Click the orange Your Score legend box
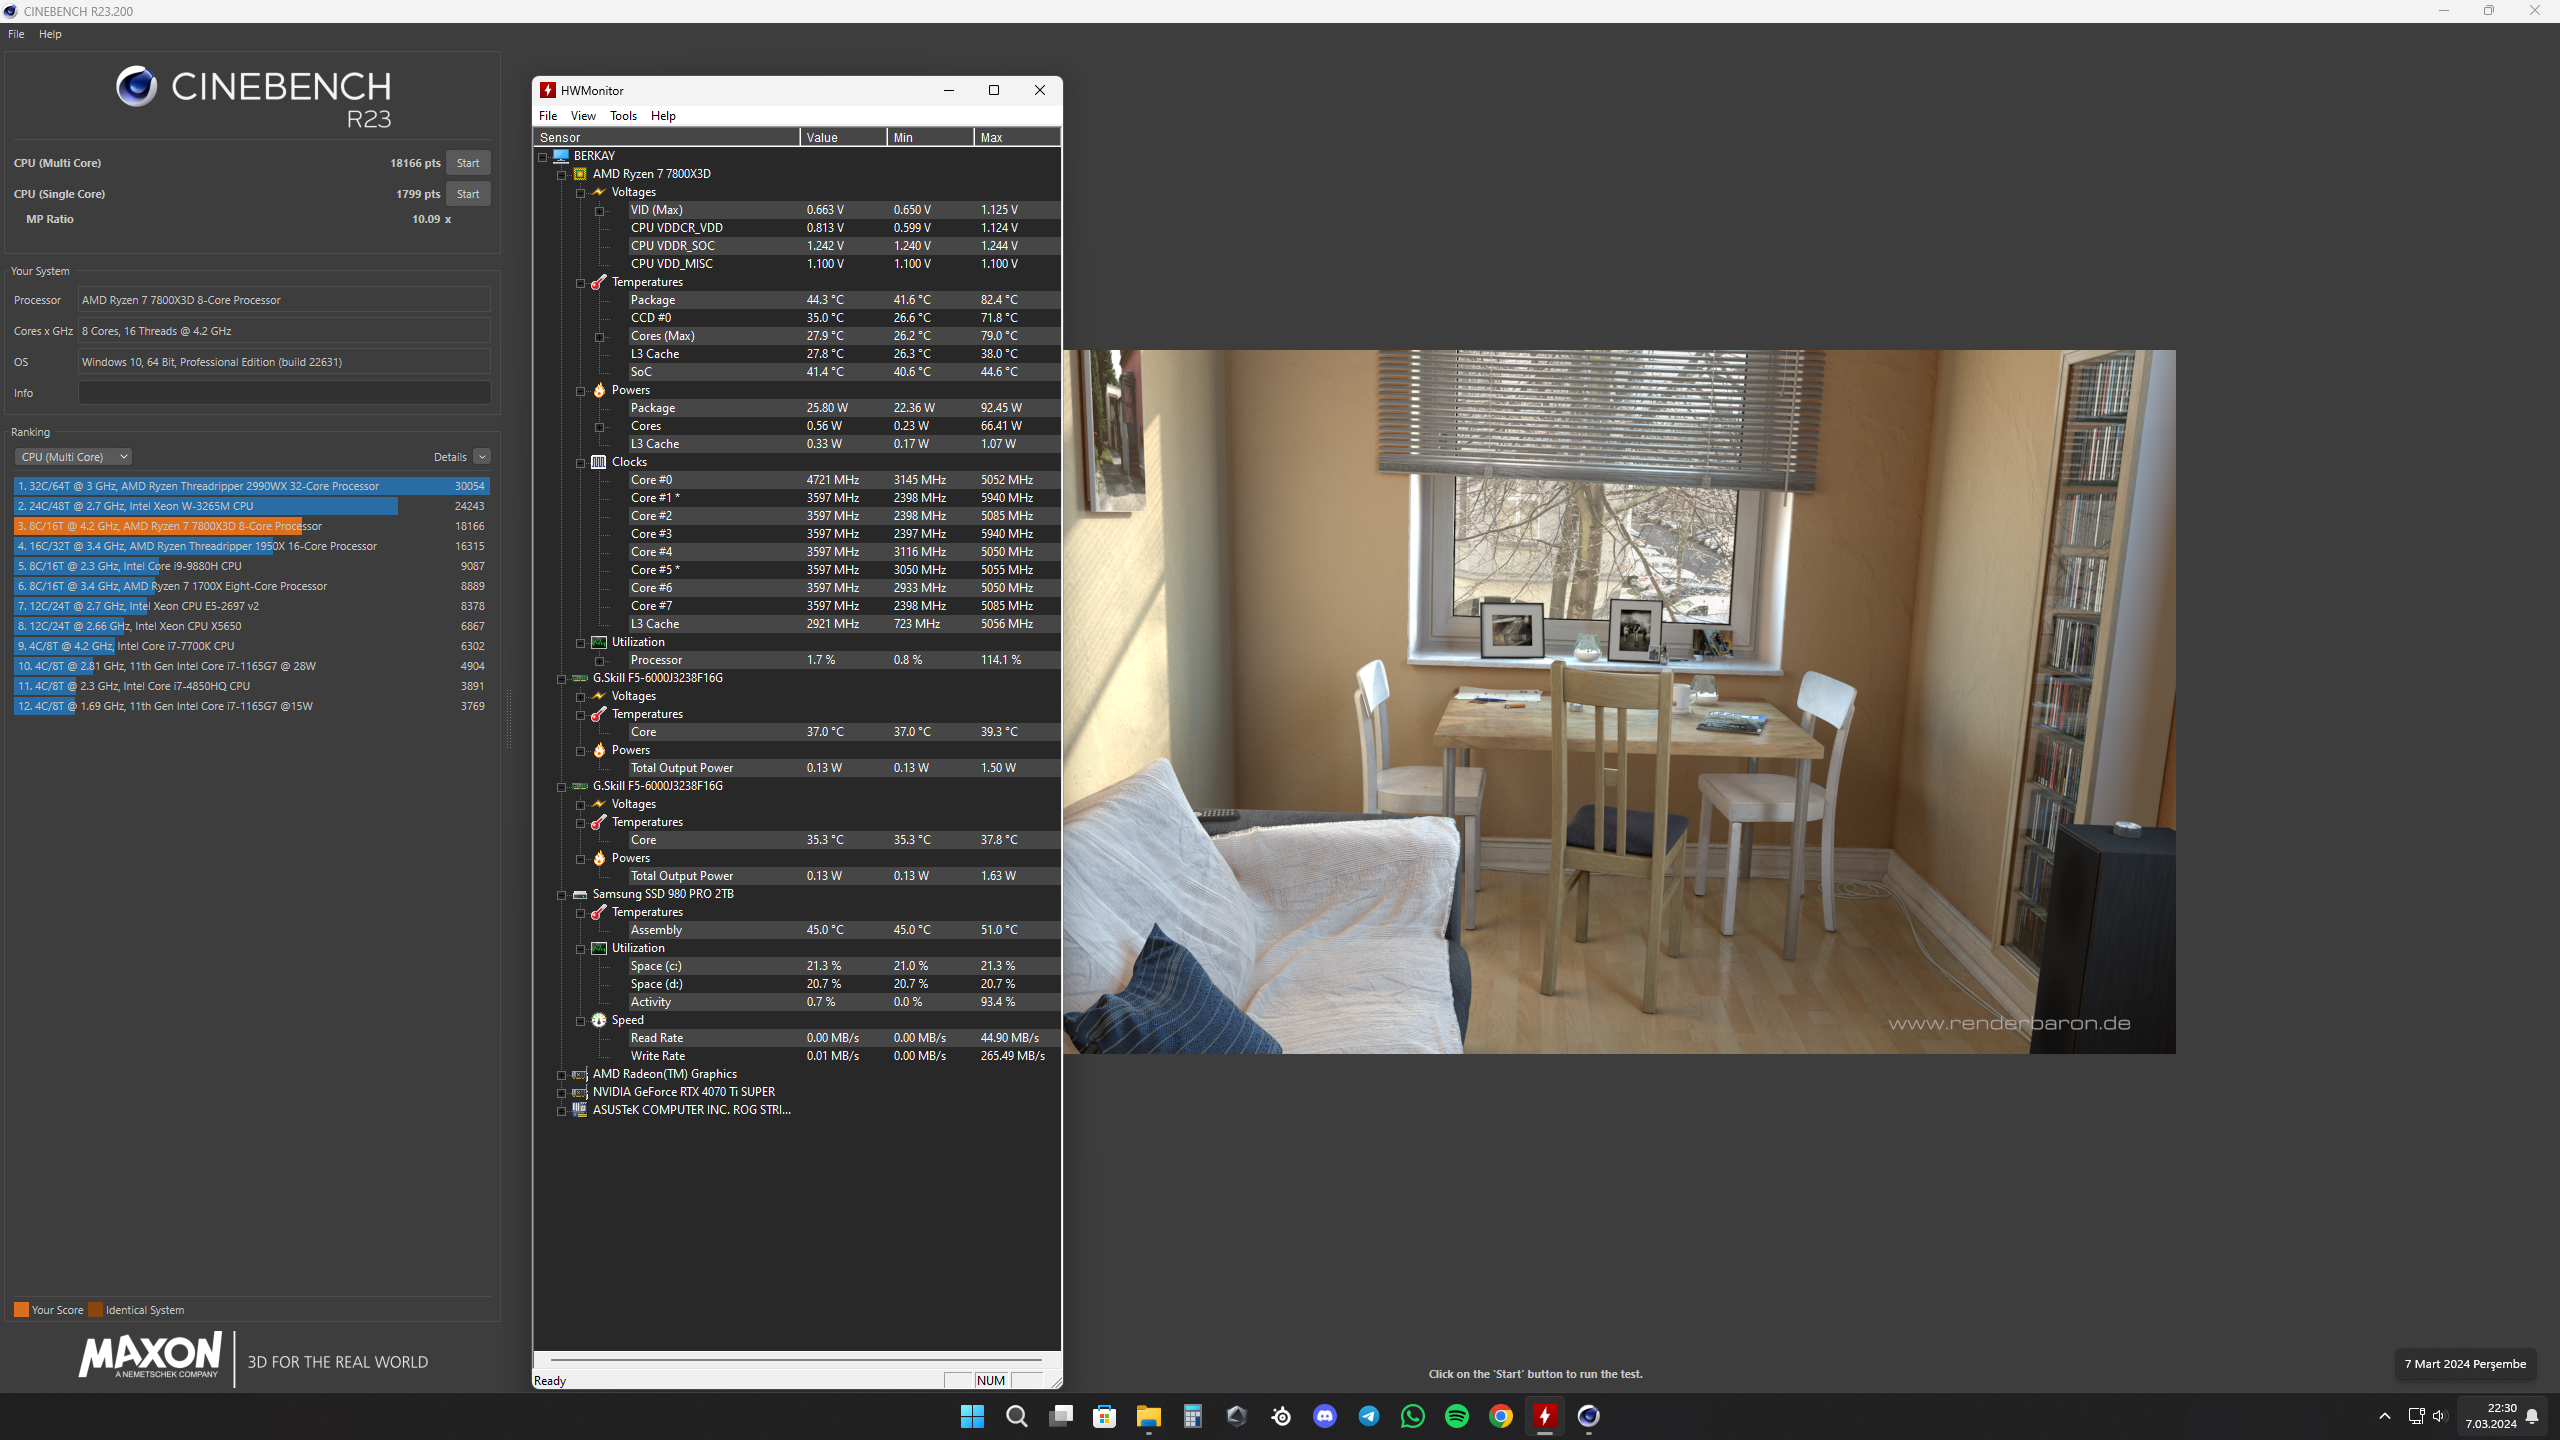Image resolution: width=2560 pixels, height=1440 pixels. 21,1310
